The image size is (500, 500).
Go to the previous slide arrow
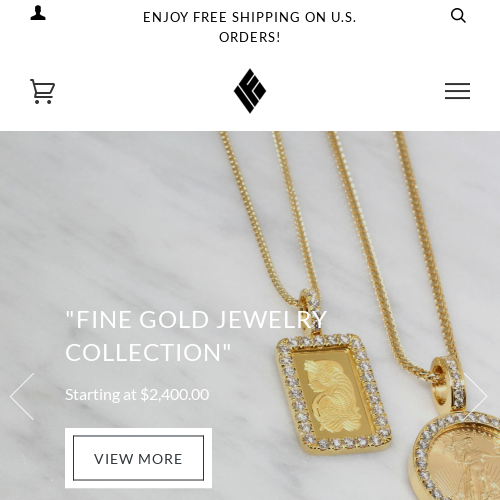[22, 396]
